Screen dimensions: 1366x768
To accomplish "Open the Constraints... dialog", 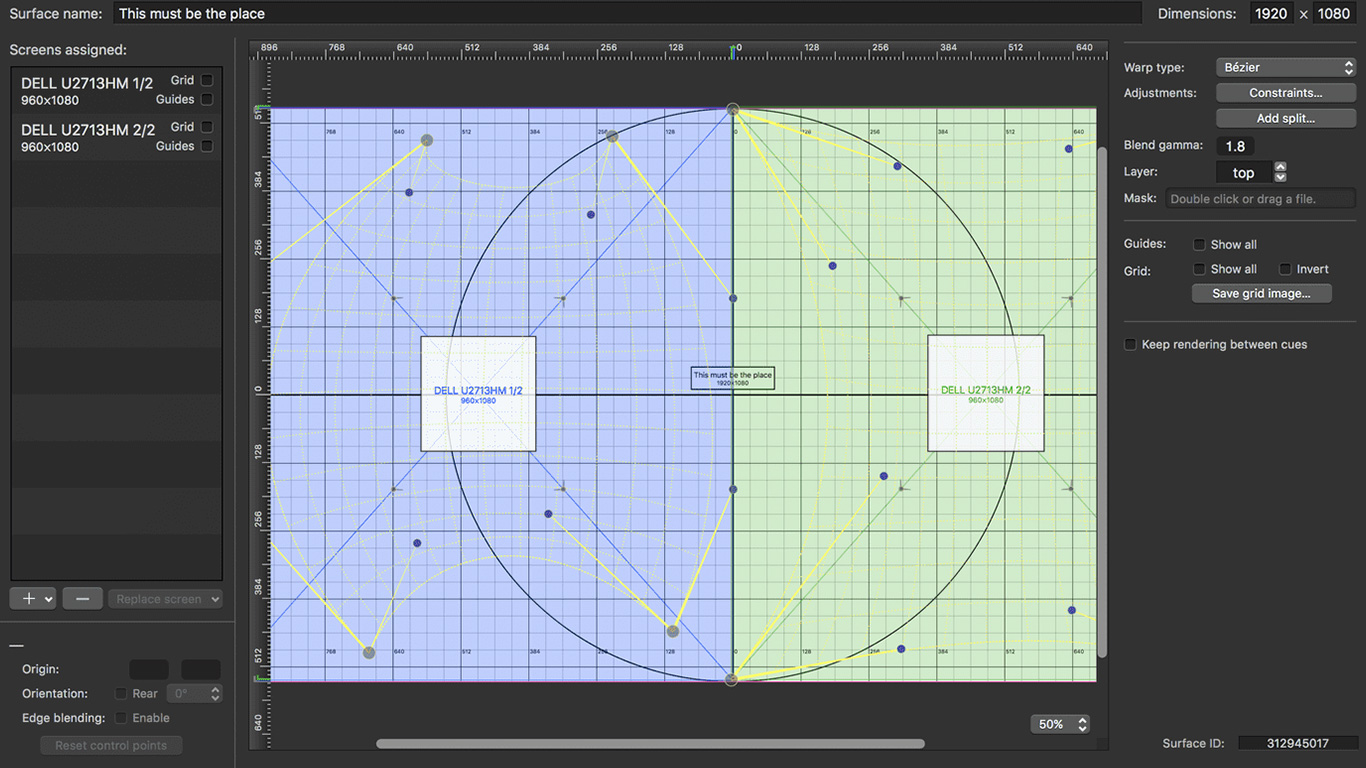I will [x=1285, y=93].
